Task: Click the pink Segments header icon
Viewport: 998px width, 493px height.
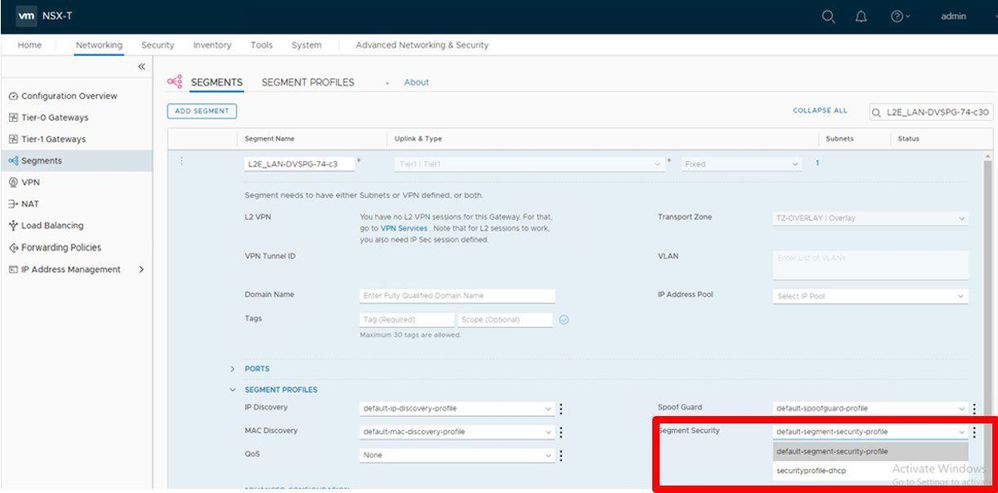Action: coord(174,81)
